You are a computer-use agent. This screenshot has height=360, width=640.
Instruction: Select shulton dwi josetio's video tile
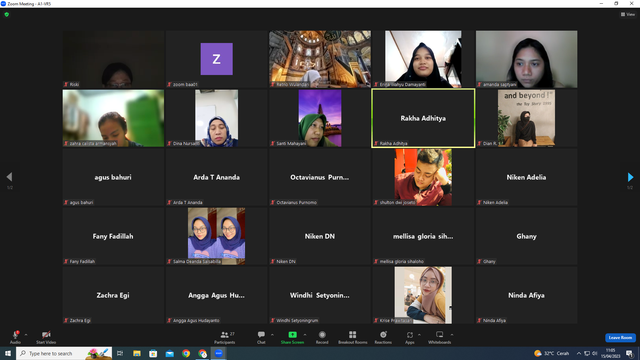423,177
